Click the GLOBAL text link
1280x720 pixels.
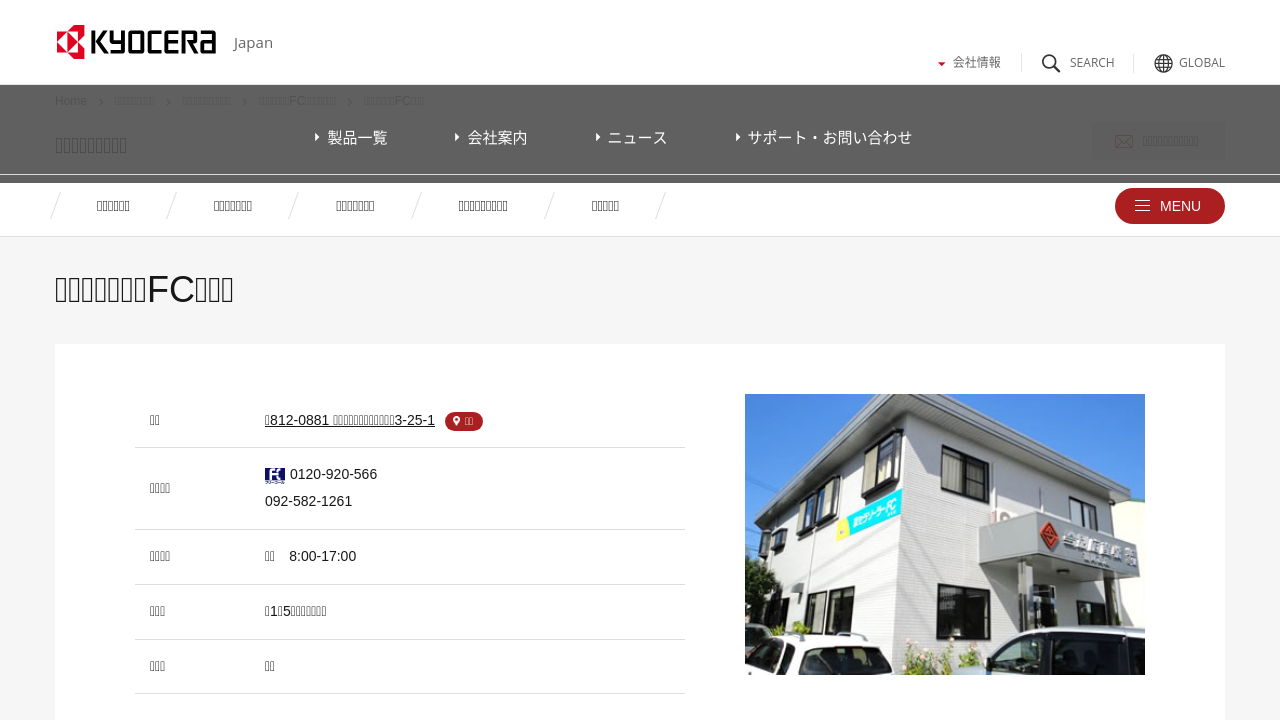pyautogui.click(x=1201, y=63)
